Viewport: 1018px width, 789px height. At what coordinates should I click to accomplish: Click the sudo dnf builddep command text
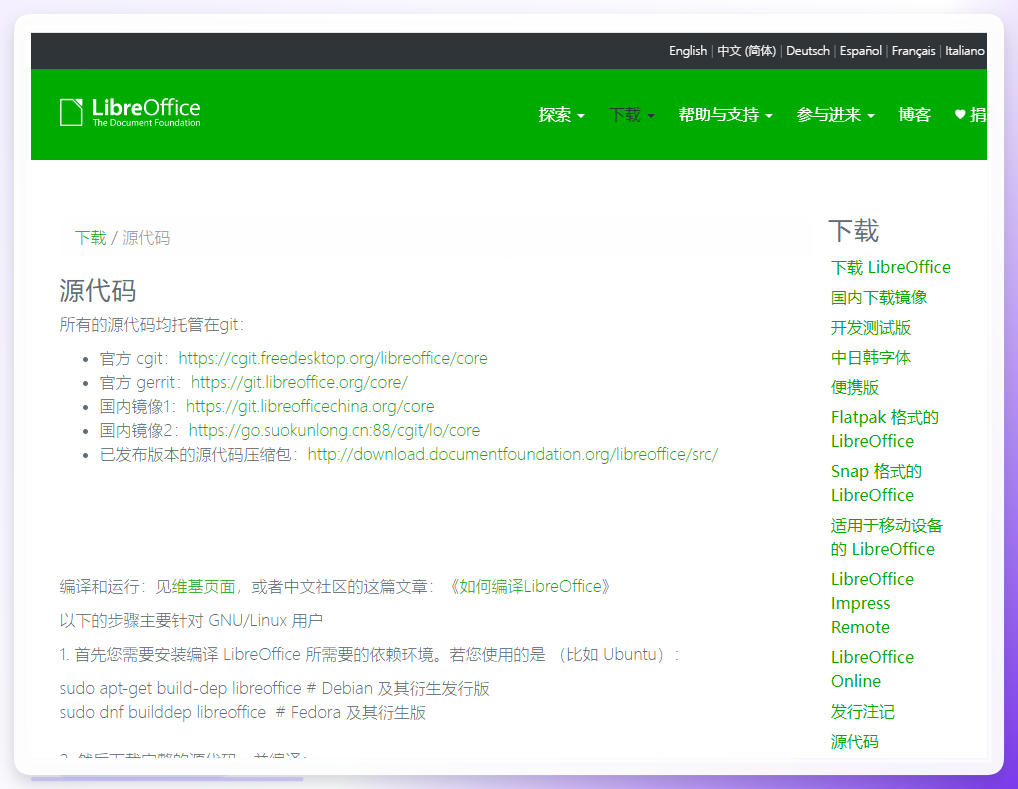tap(243, 712)
